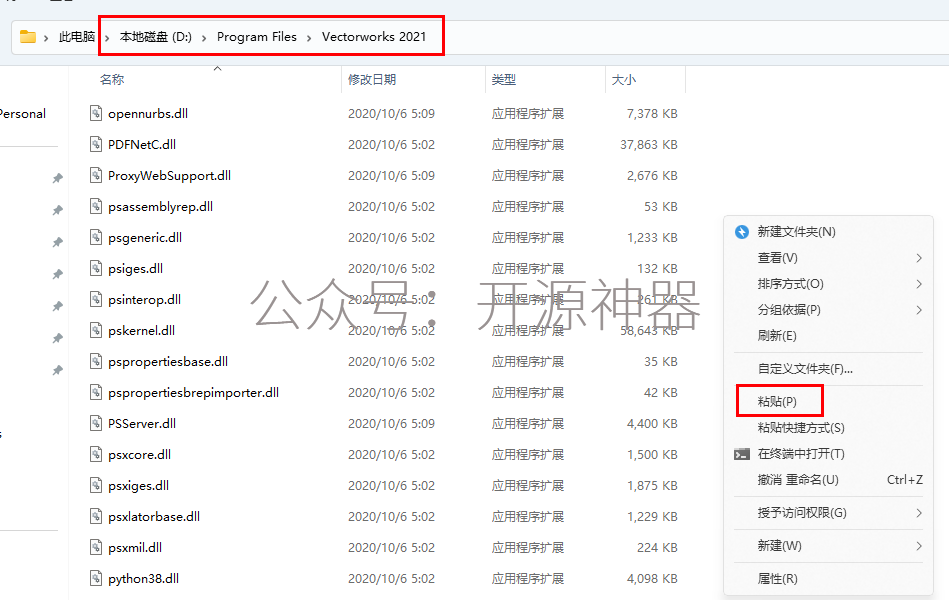Screen dimensions: 949x600
Task: Click the PSServer.dll file icon
Action: tap(96, 423)
